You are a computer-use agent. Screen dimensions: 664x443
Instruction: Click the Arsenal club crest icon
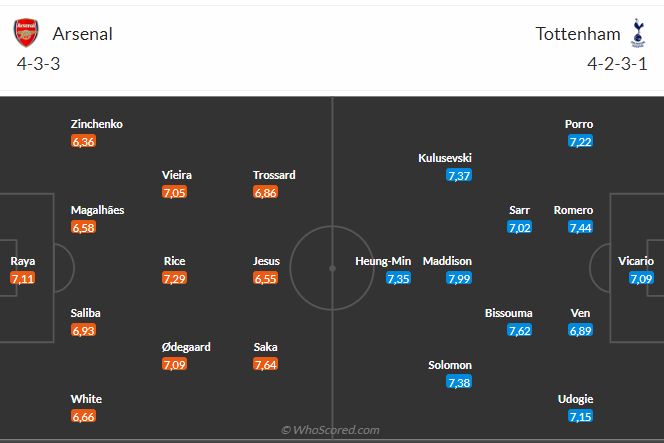coord(26,33)
